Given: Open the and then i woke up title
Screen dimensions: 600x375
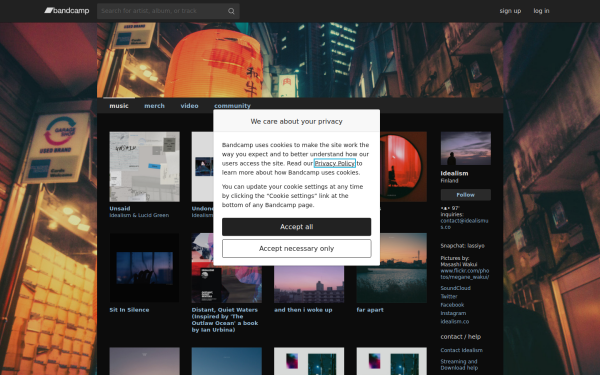Looking at the screenshot, I should click(303, 310).
